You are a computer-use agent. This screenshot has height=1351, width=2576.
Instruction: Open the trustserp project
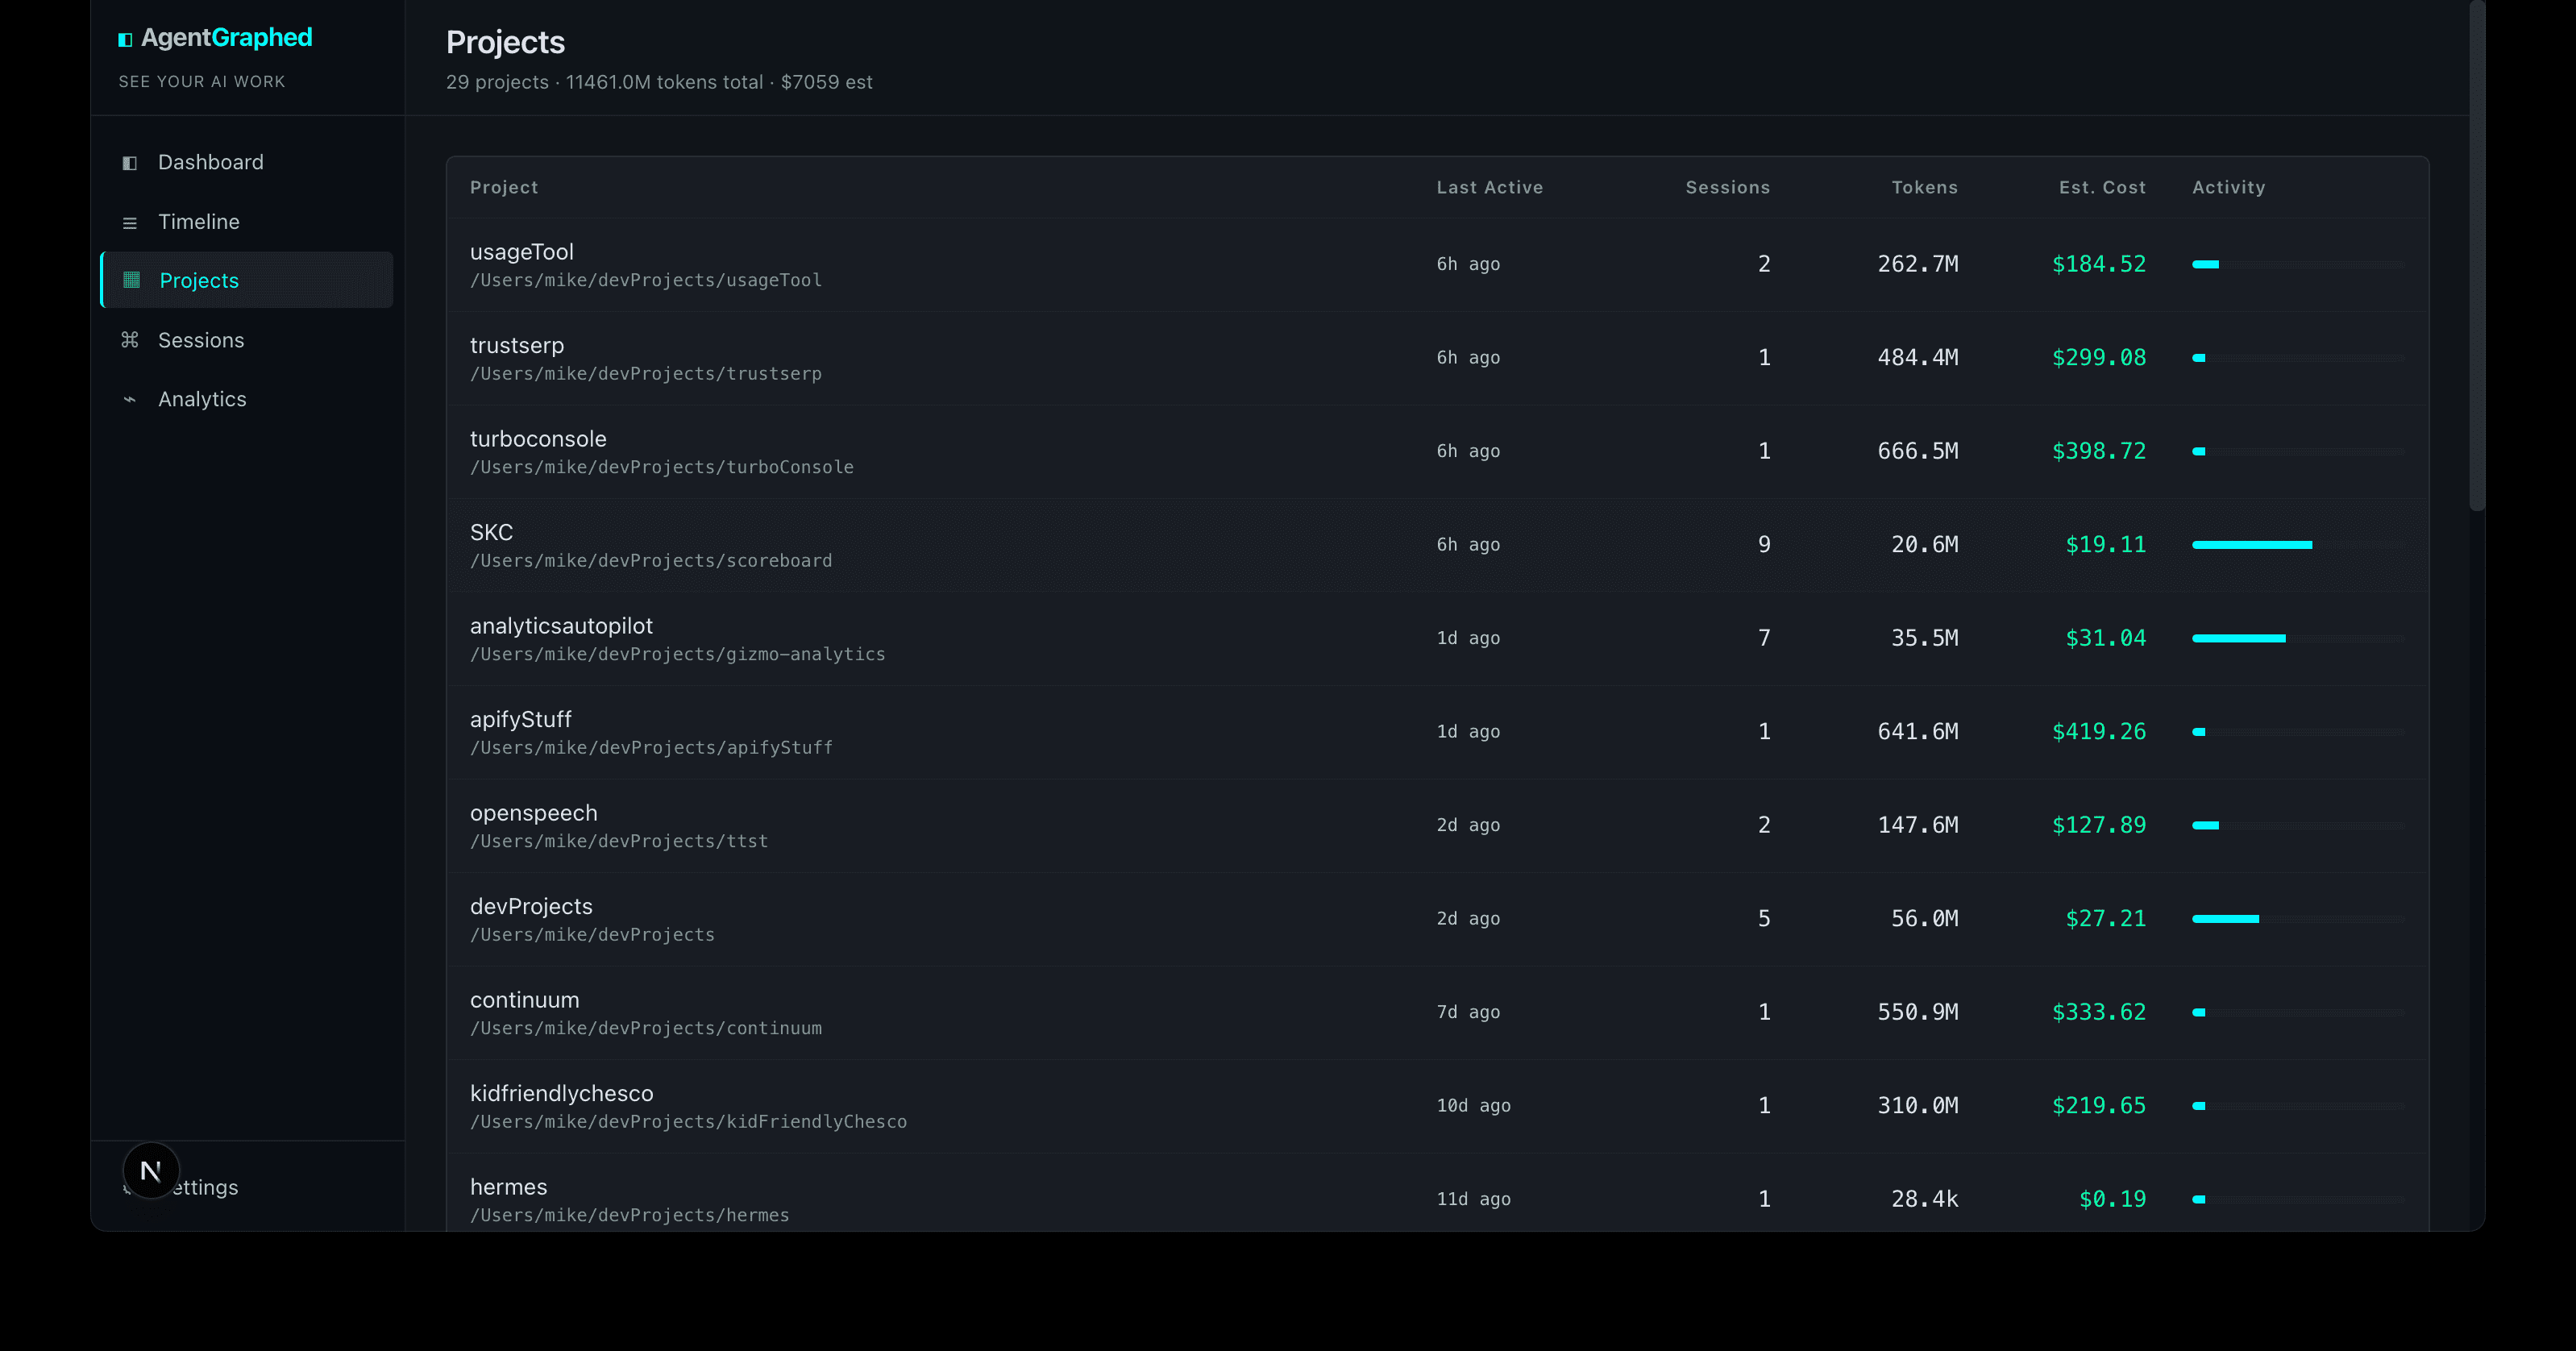click(x=517, y=345)
